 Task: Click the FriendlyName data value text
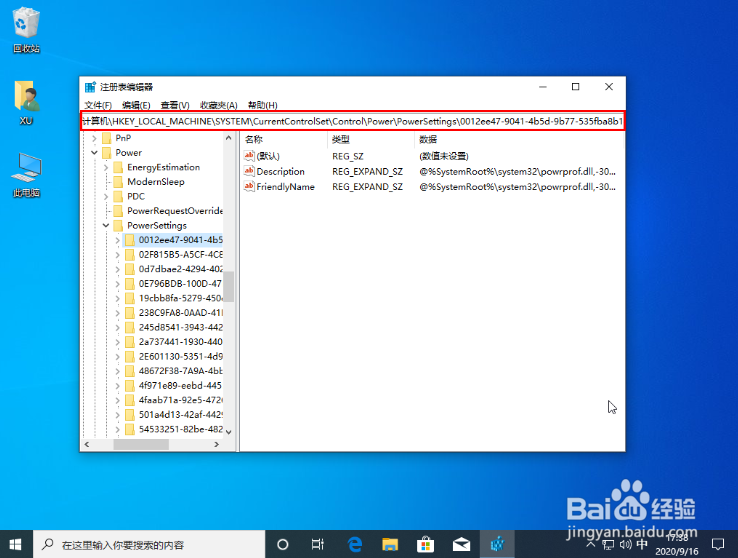[517, 187]
